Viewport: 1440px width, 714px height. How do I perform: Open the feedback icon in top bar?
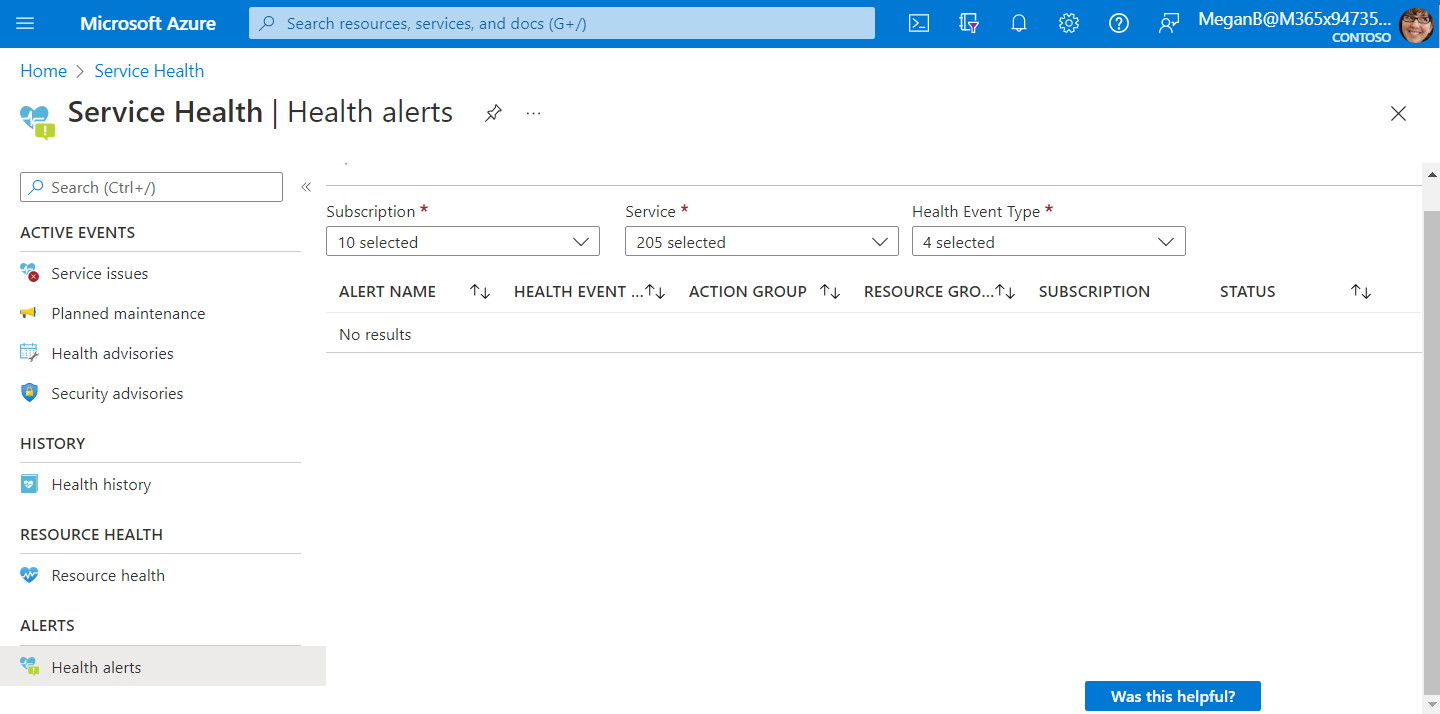[1169, 23]
